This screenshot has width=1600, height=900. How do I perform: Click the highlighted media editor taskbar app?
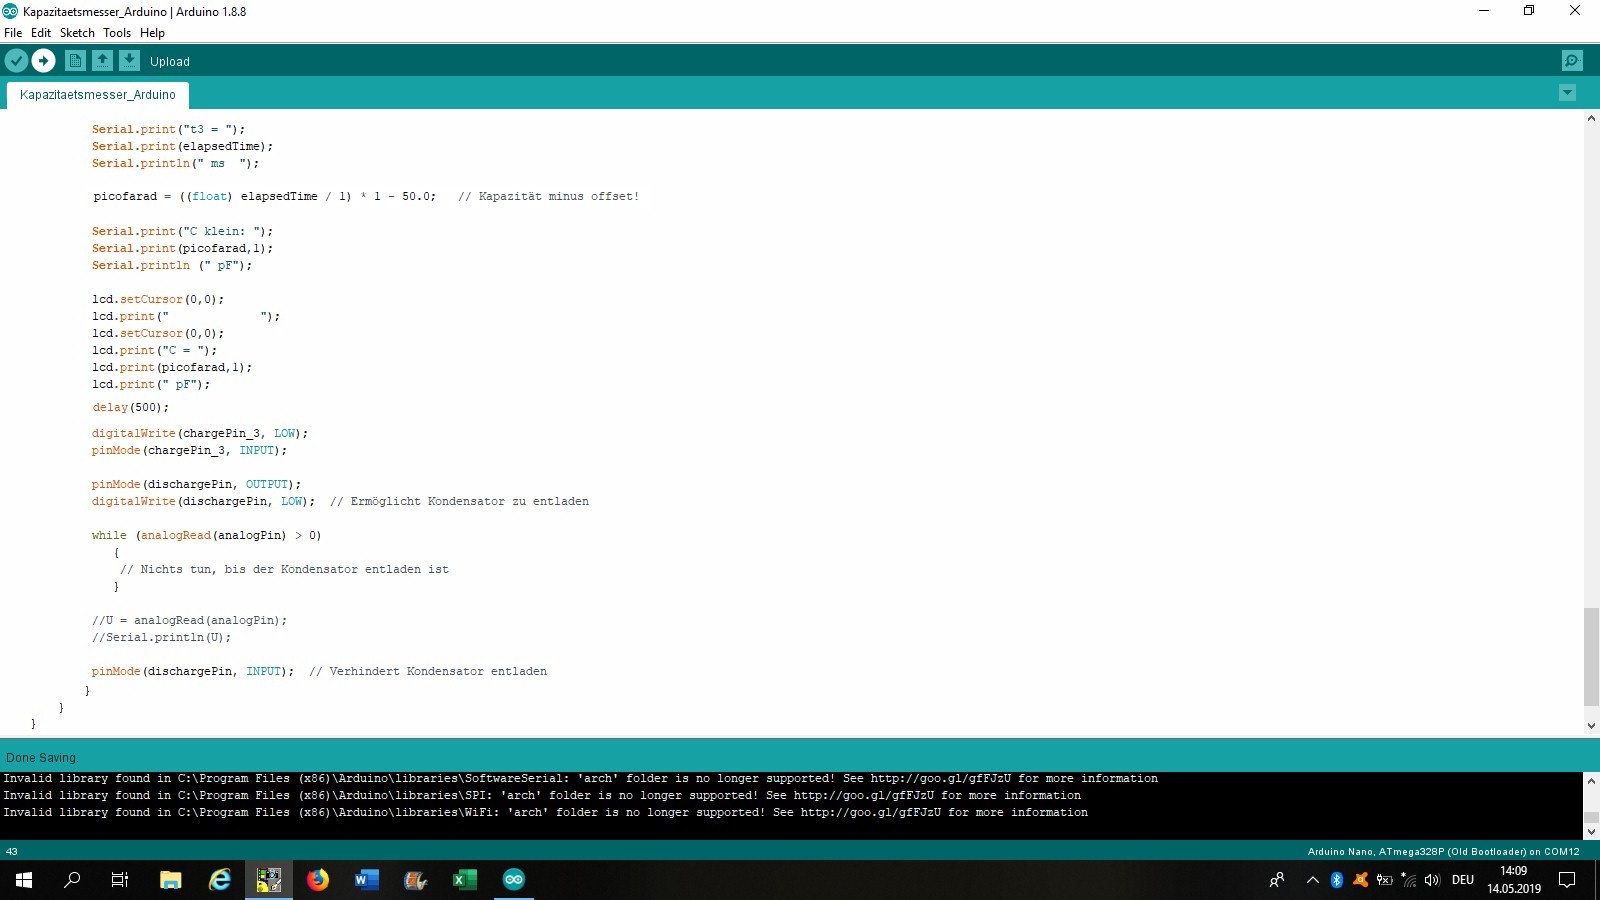(269, 880)
